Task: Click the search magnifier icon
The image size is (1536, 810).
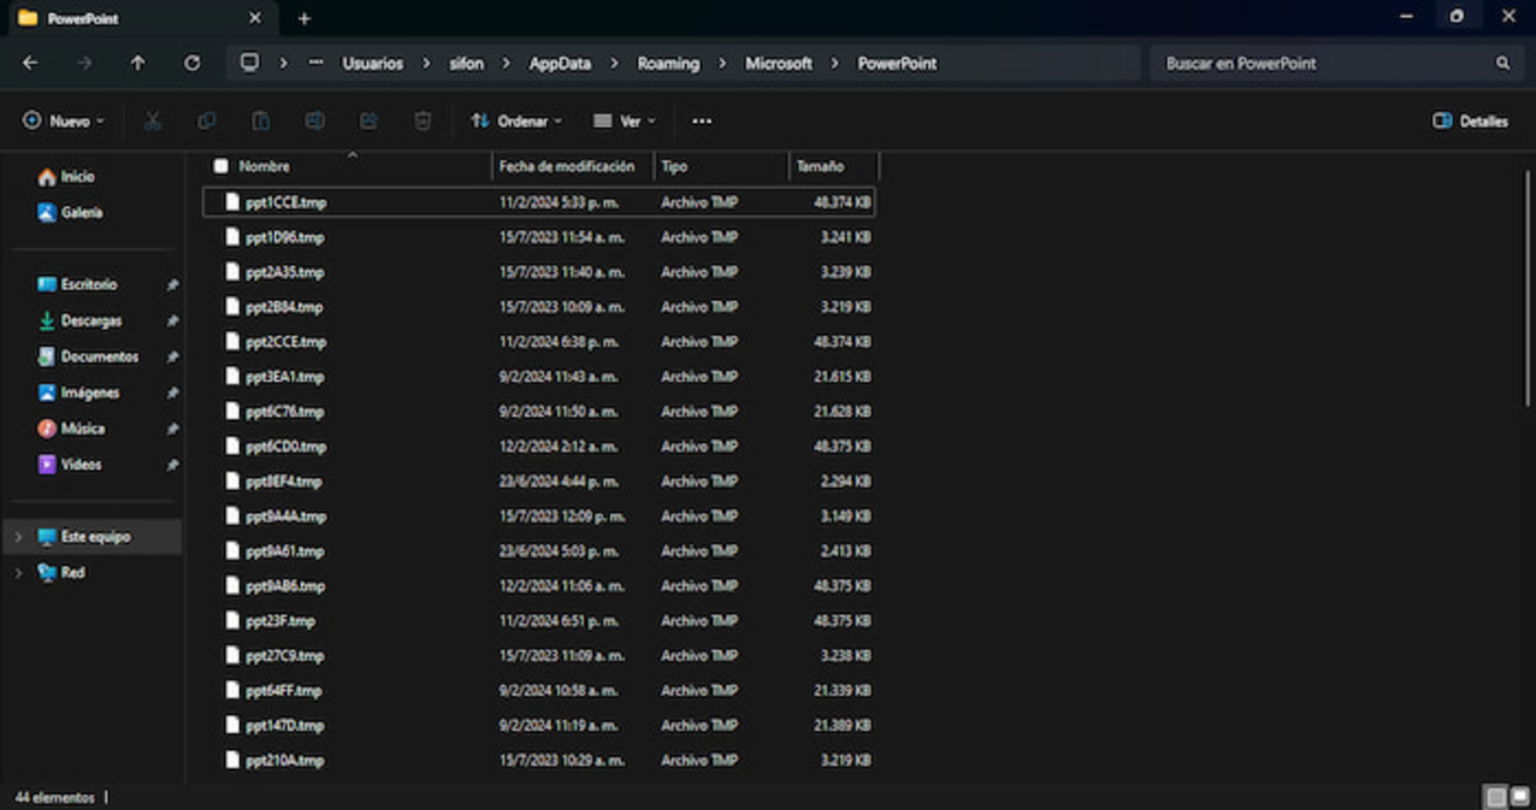Action: [x=1503, y=63]
